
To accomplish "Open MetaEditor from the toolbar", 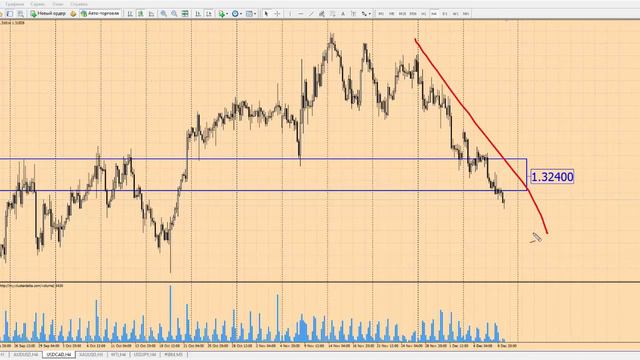I will click(x=73, y=13).
